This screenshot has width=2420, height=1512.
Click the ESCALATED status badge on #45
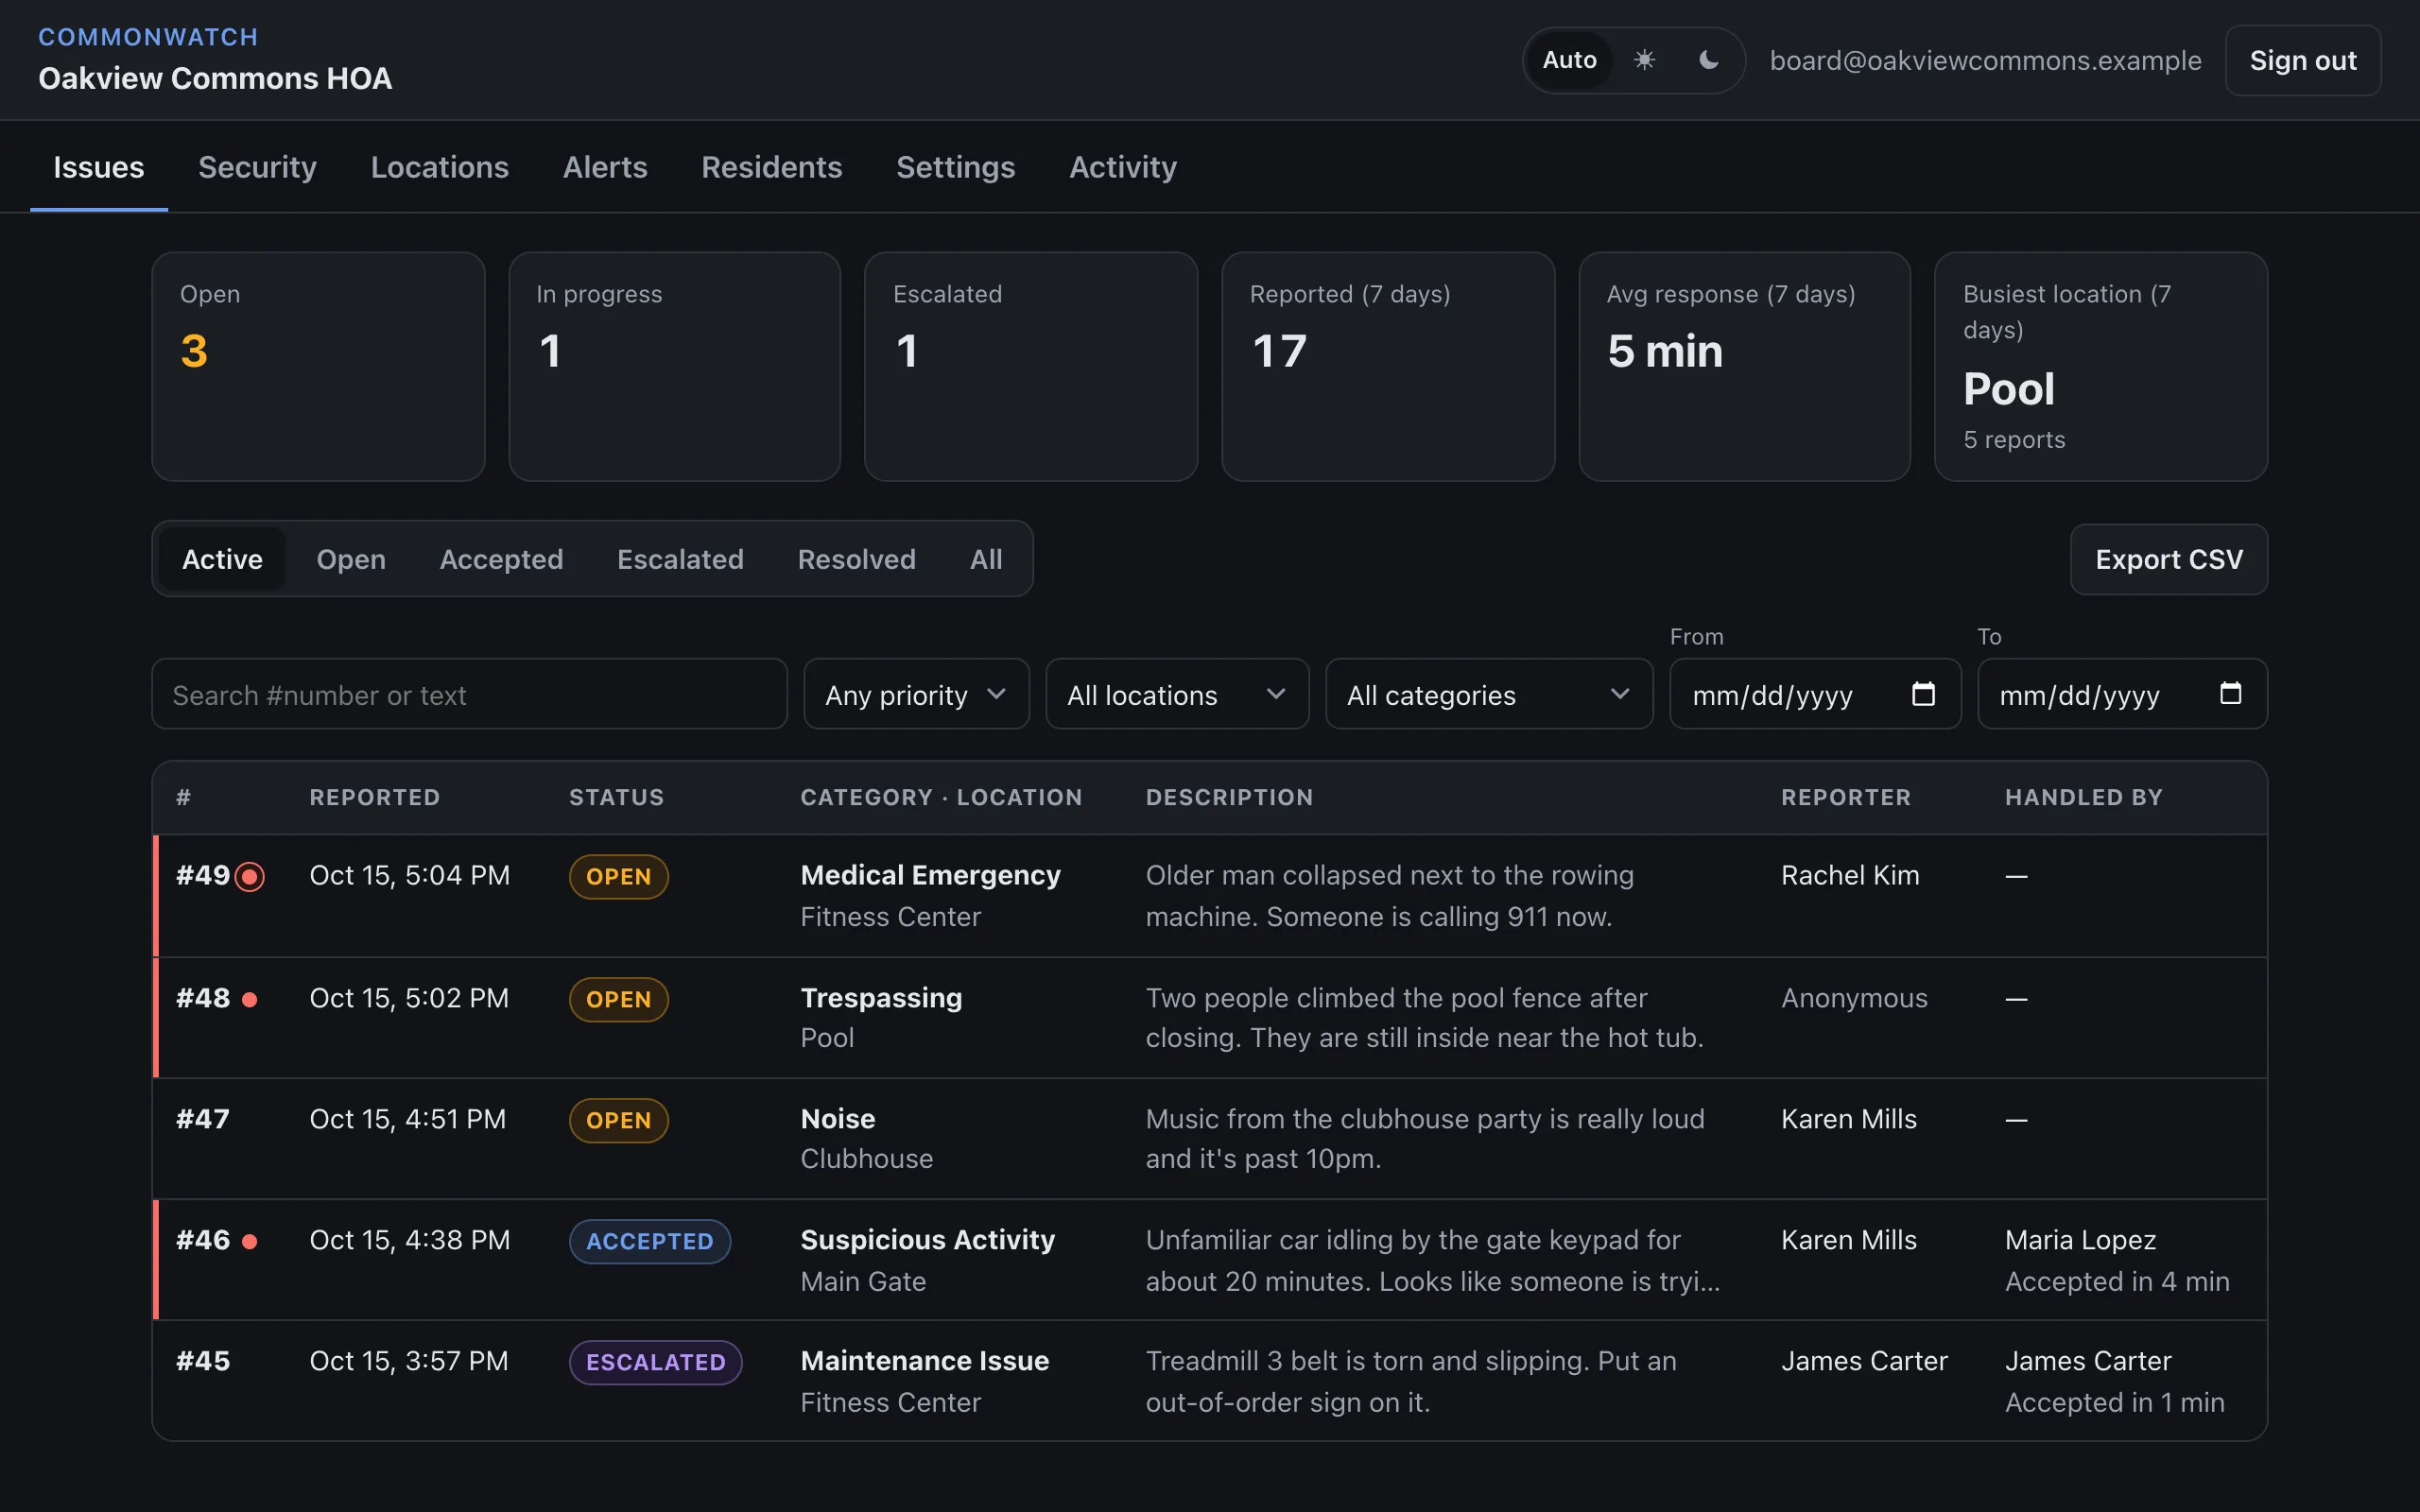coord(655,1362)
